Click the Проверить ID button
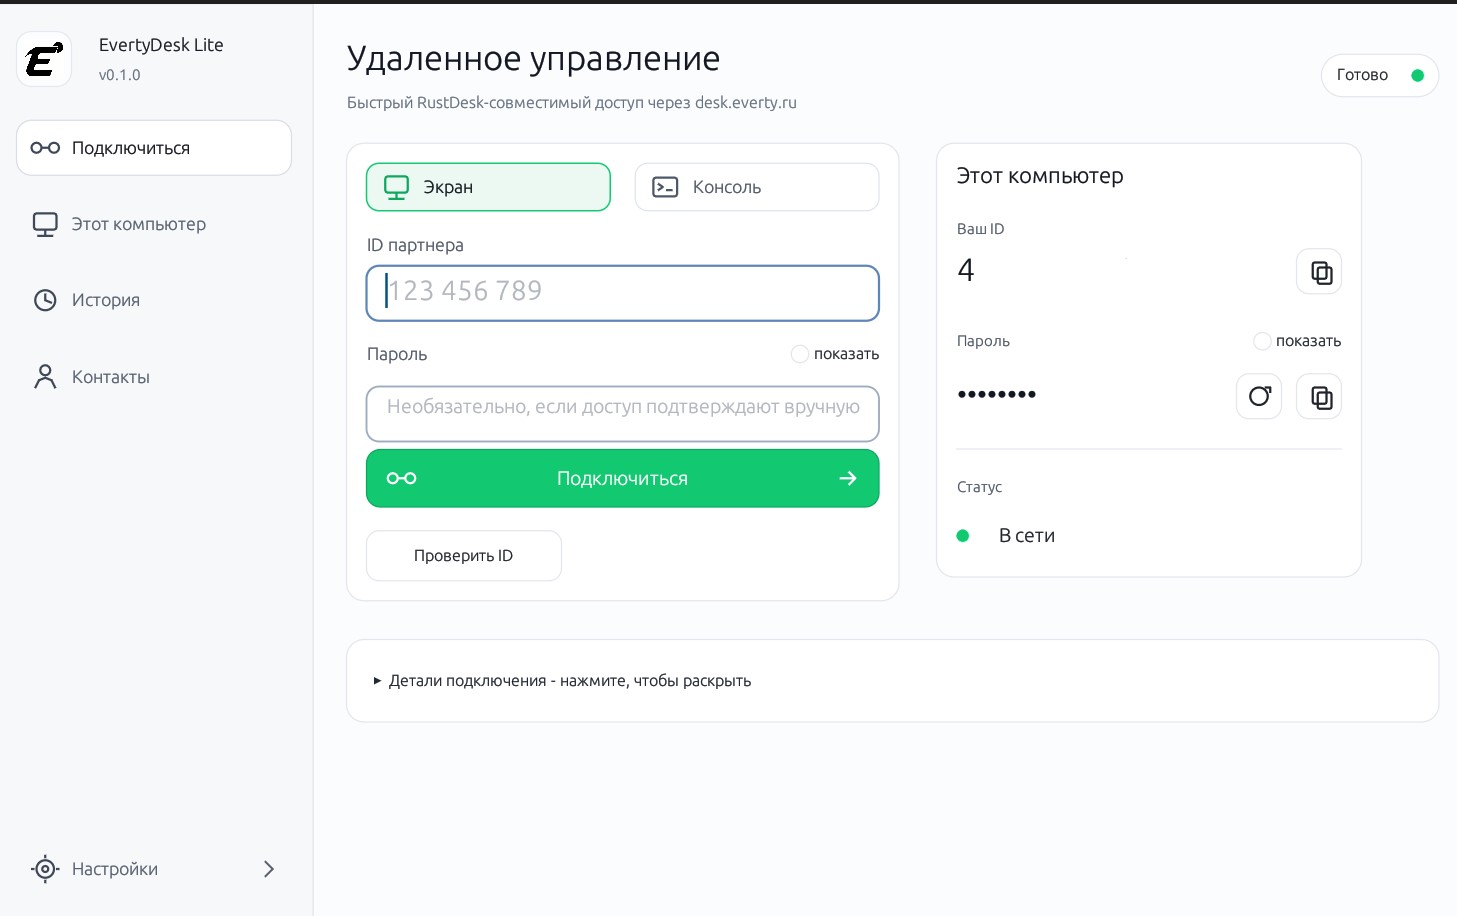Screen dimensions: 1457x916 click(x=464, y=556)
